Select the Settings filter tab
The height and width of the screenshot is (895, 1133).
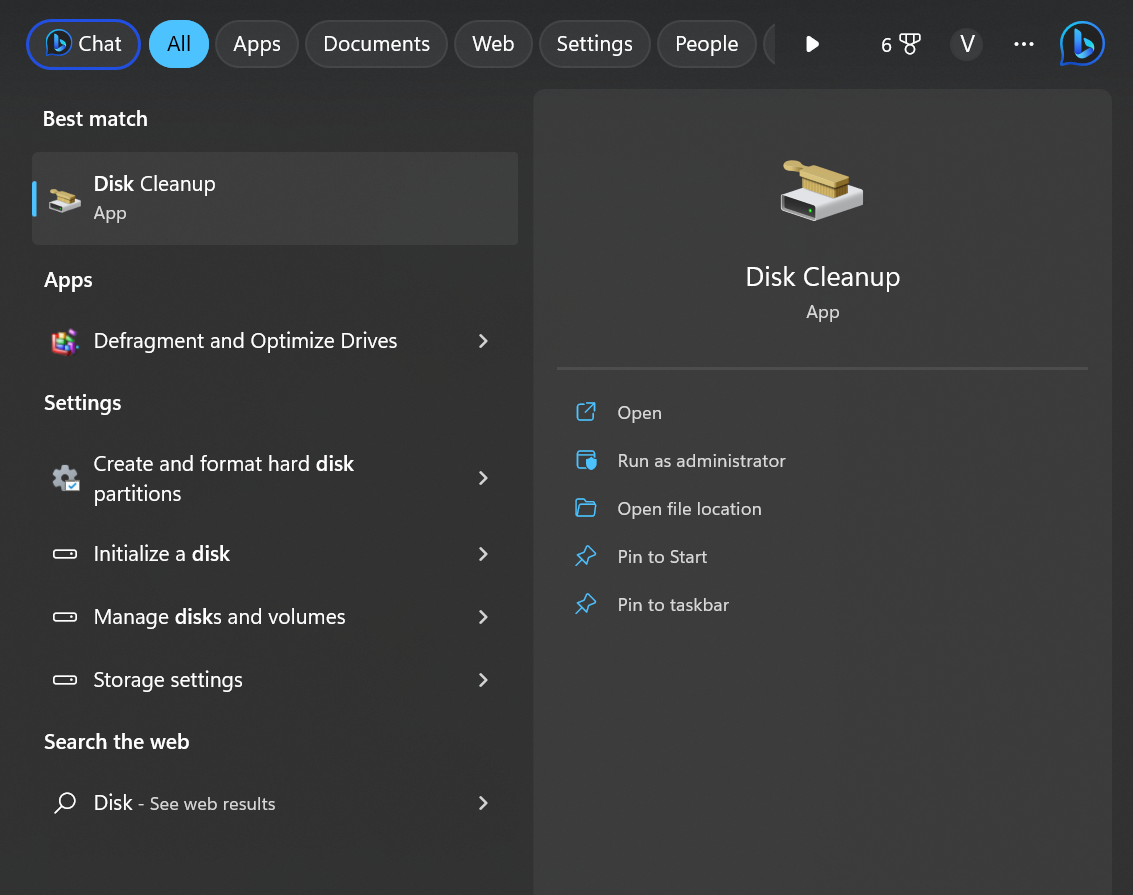click(x=594, y=44)
